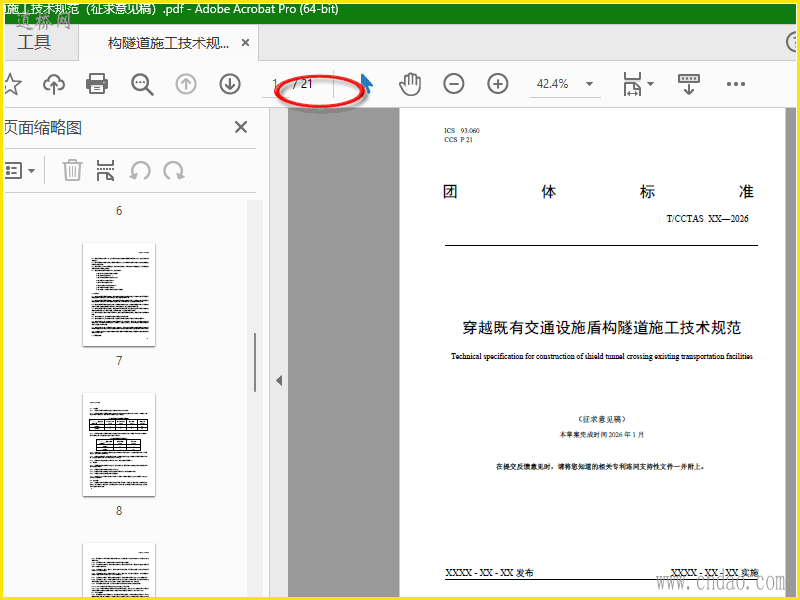Image resolution: width=800 pixels, height=600 pixels.
Task: Open the find text magnifier tool
Action: (142, 84)
